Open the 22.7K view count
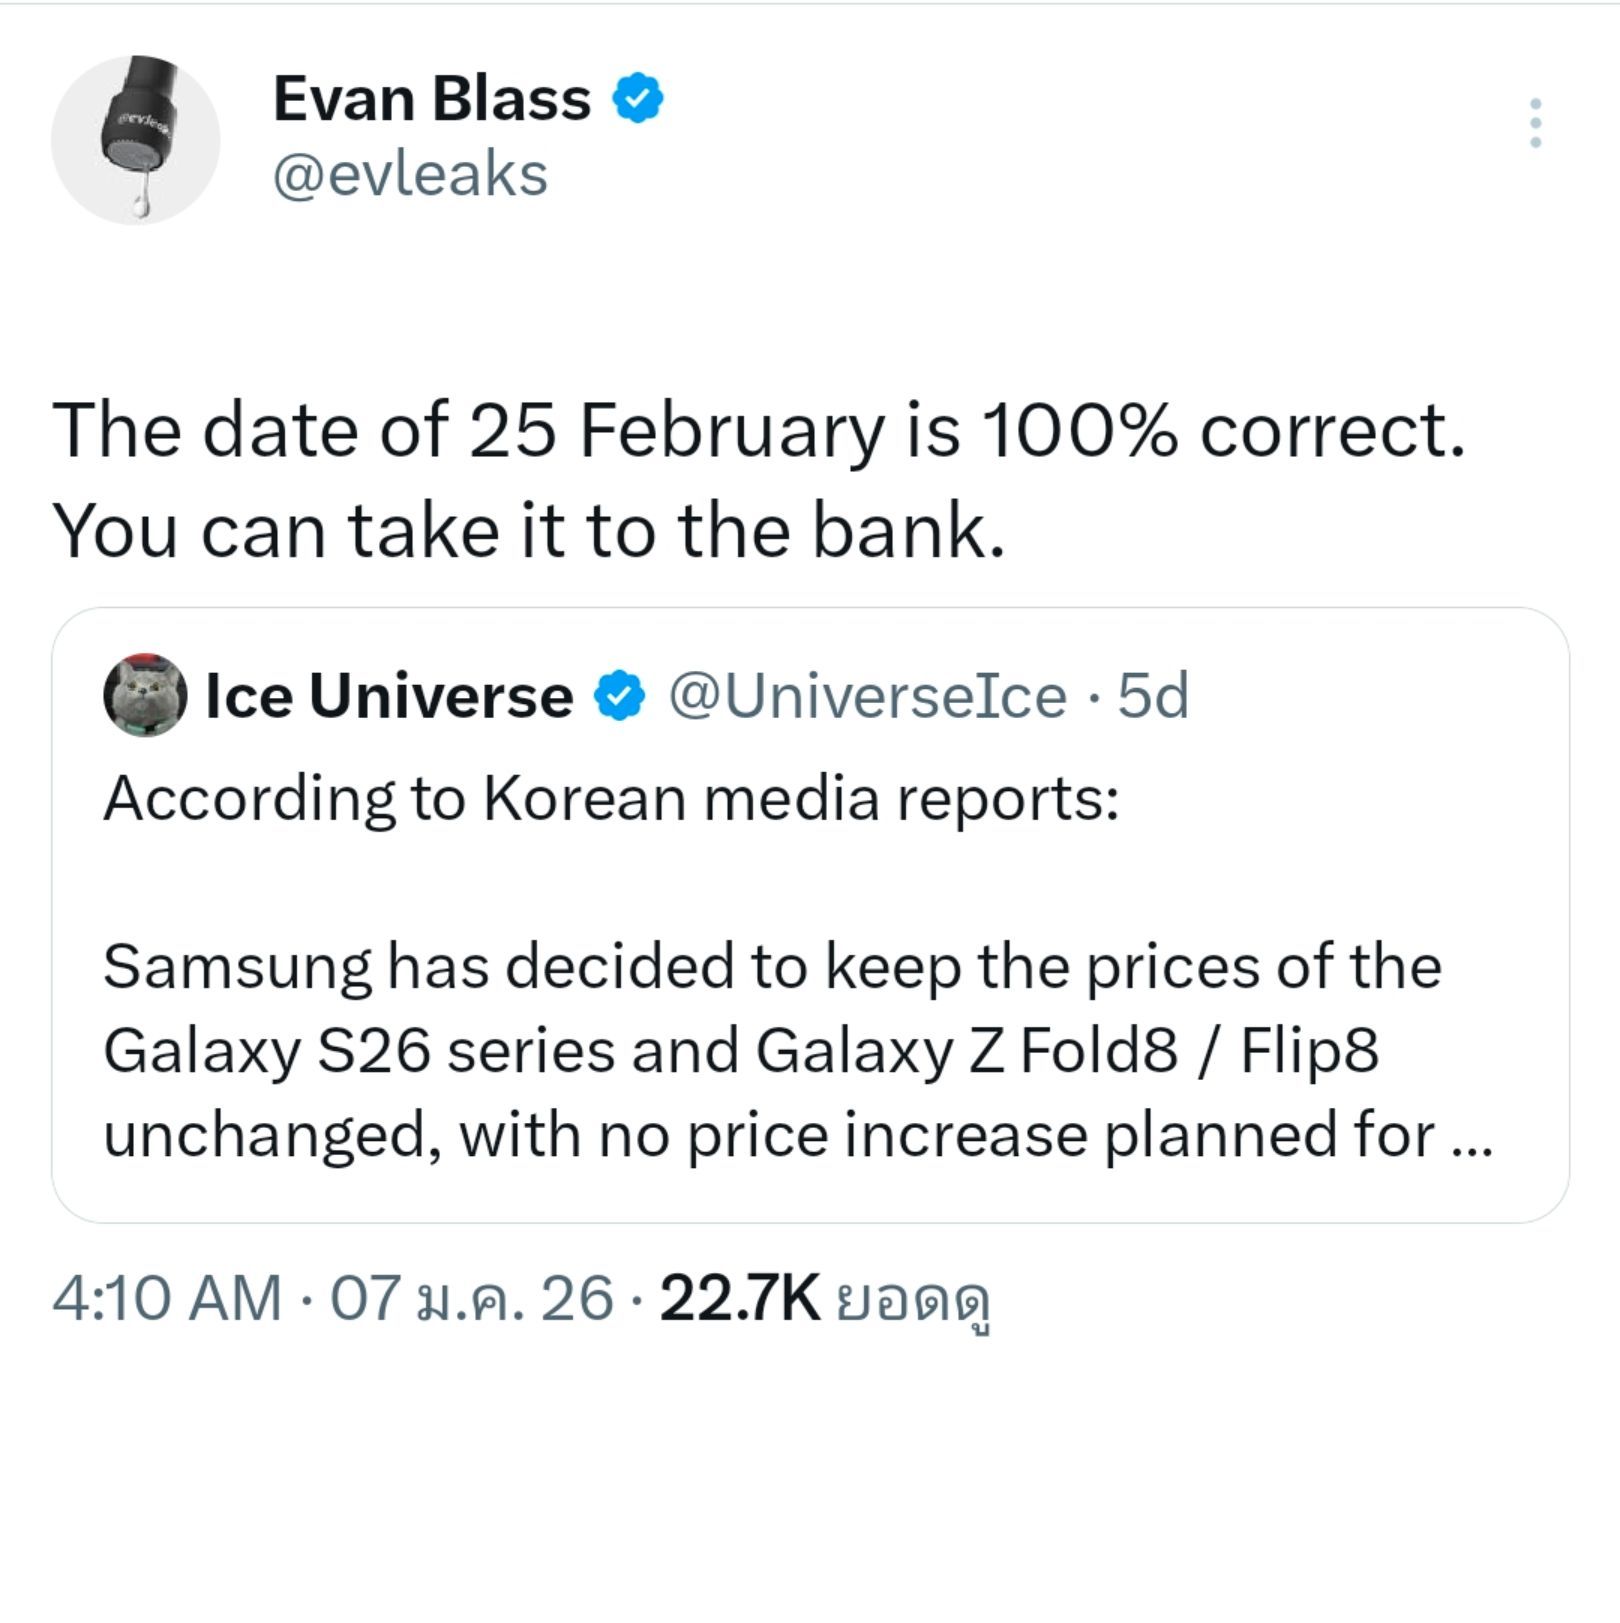This screenshot has width=1620, height=1623. pyautogui.click(x=740, y=1299)
